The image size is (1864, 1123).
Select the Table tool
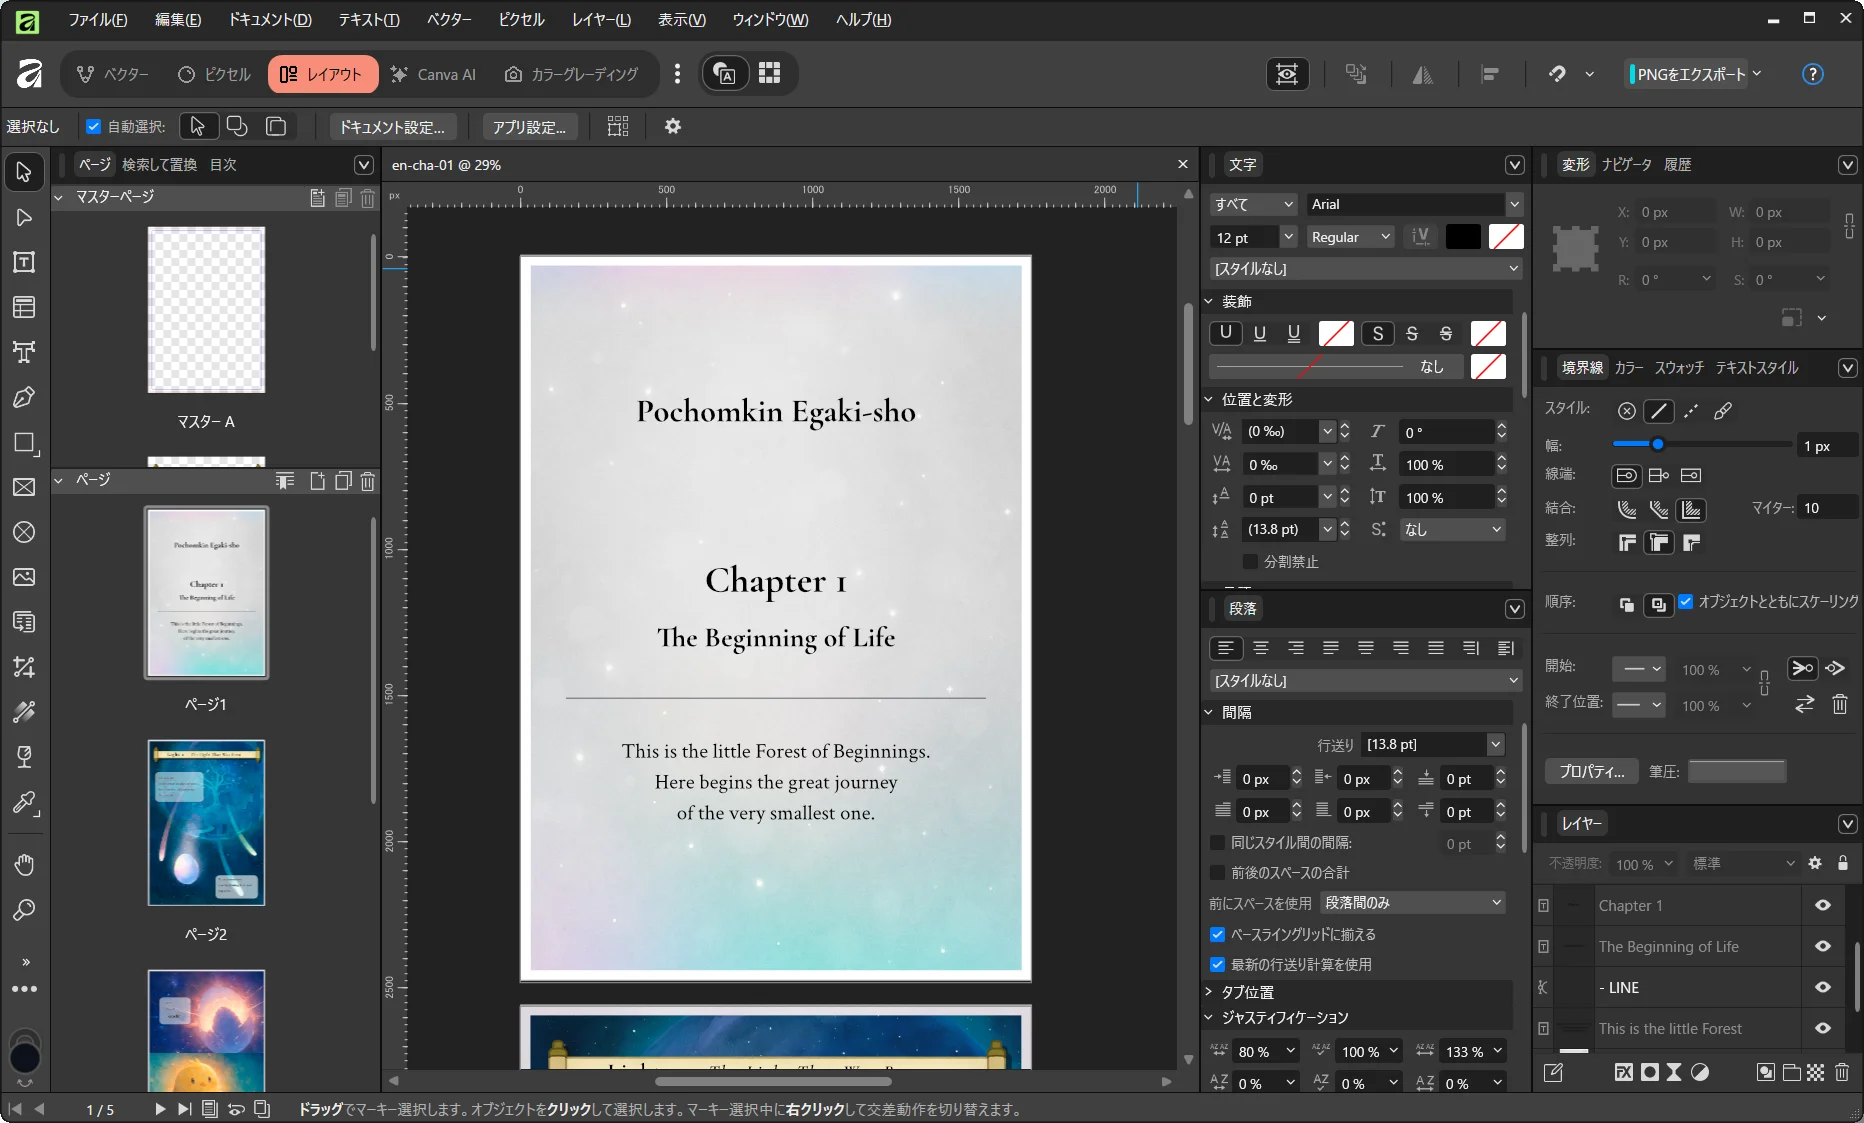[24, 307]
